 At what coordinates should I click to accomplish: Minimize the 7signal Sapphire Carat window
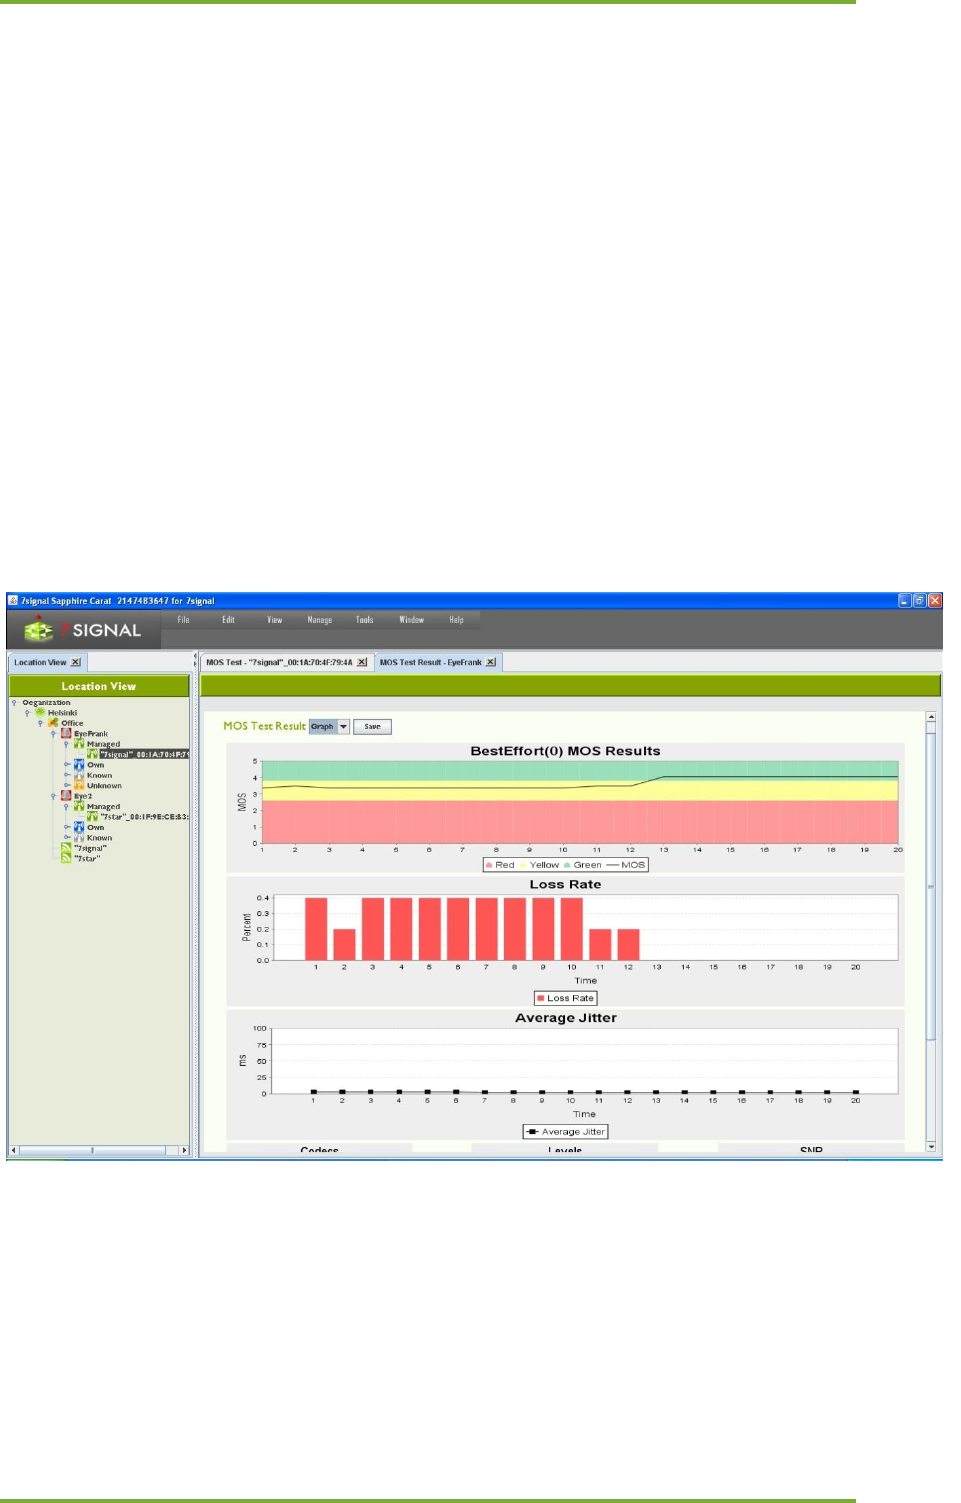click(x=904, y=601)
